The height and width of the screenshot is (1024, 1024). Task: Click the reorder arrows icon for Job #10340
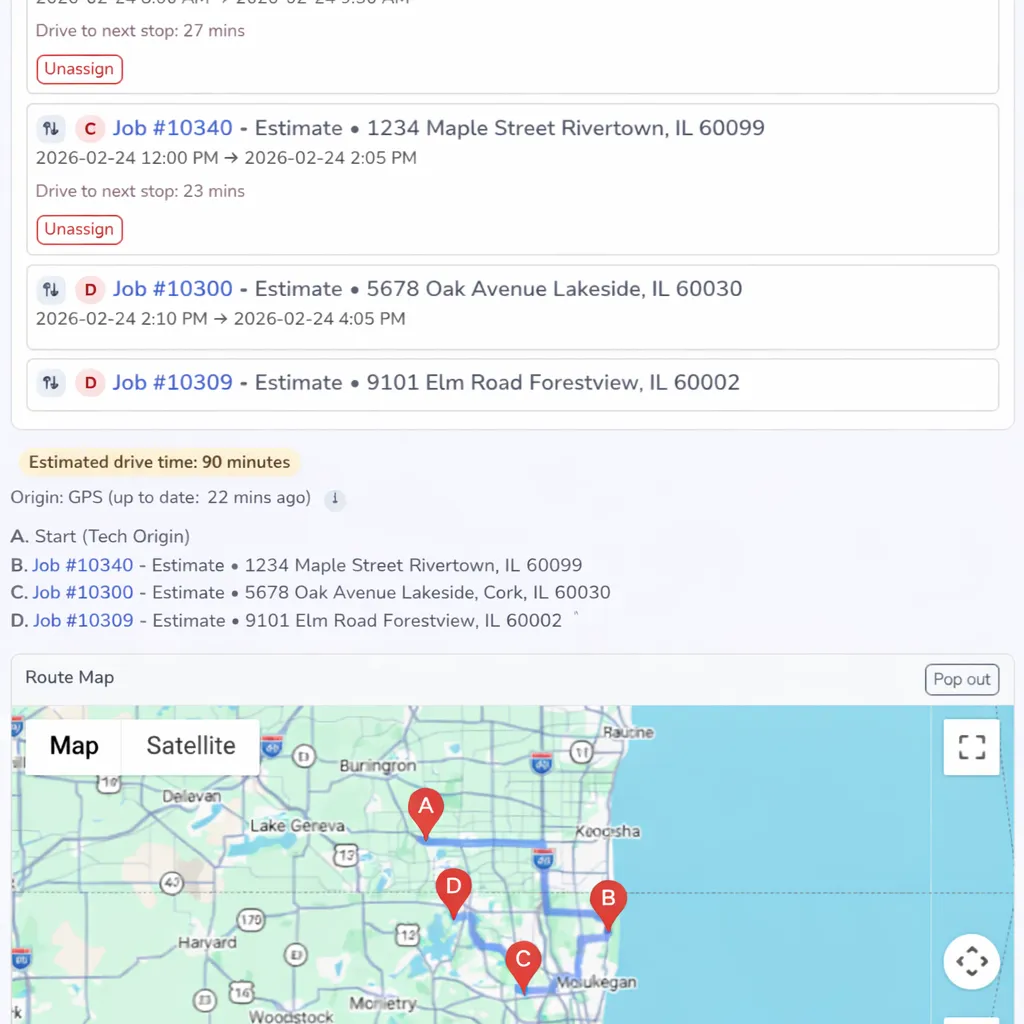coord(51,128)
